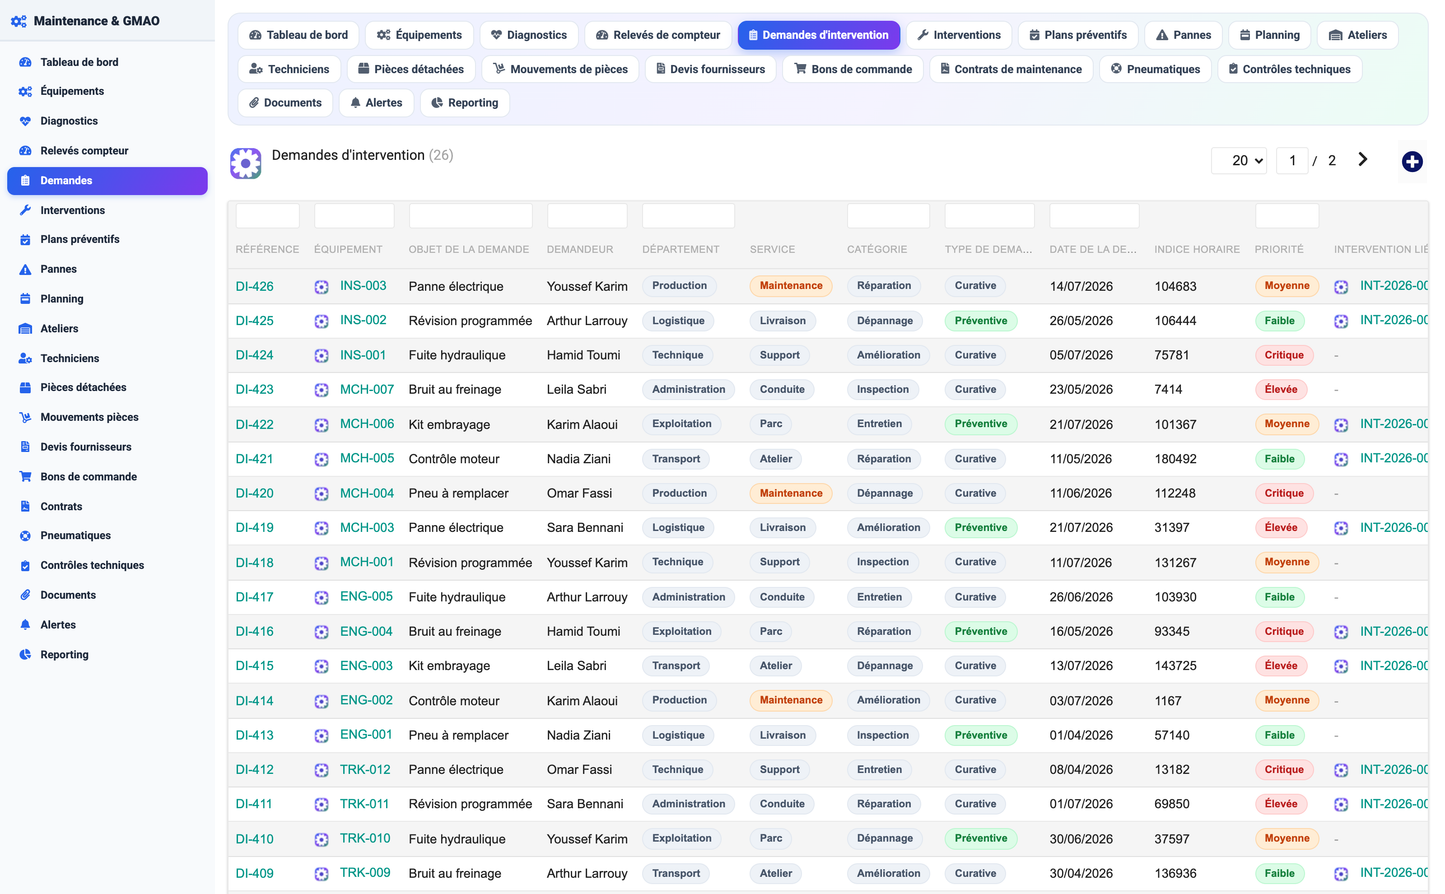Click sidebar Bons de commande cart icon
This screenshot has width=1445, height=894.
tap(25, 477)
